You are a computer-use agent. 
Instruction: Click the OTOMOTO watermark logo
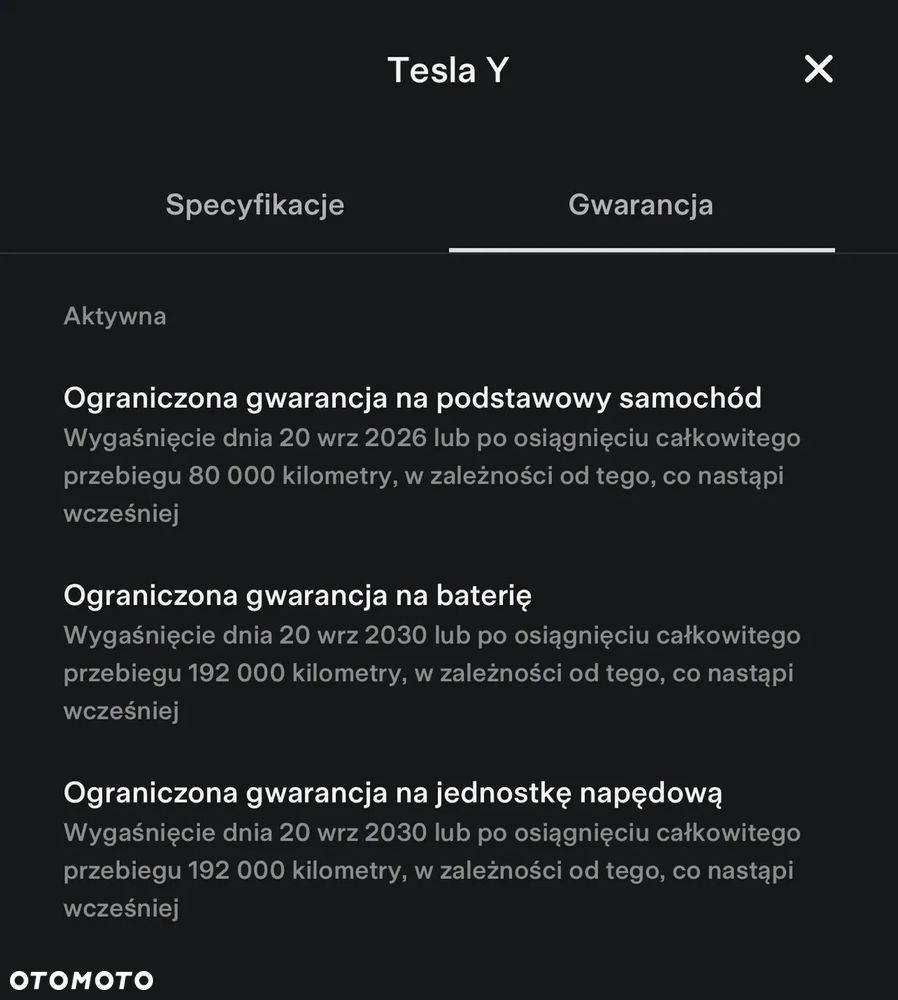[x=82, y=980]
